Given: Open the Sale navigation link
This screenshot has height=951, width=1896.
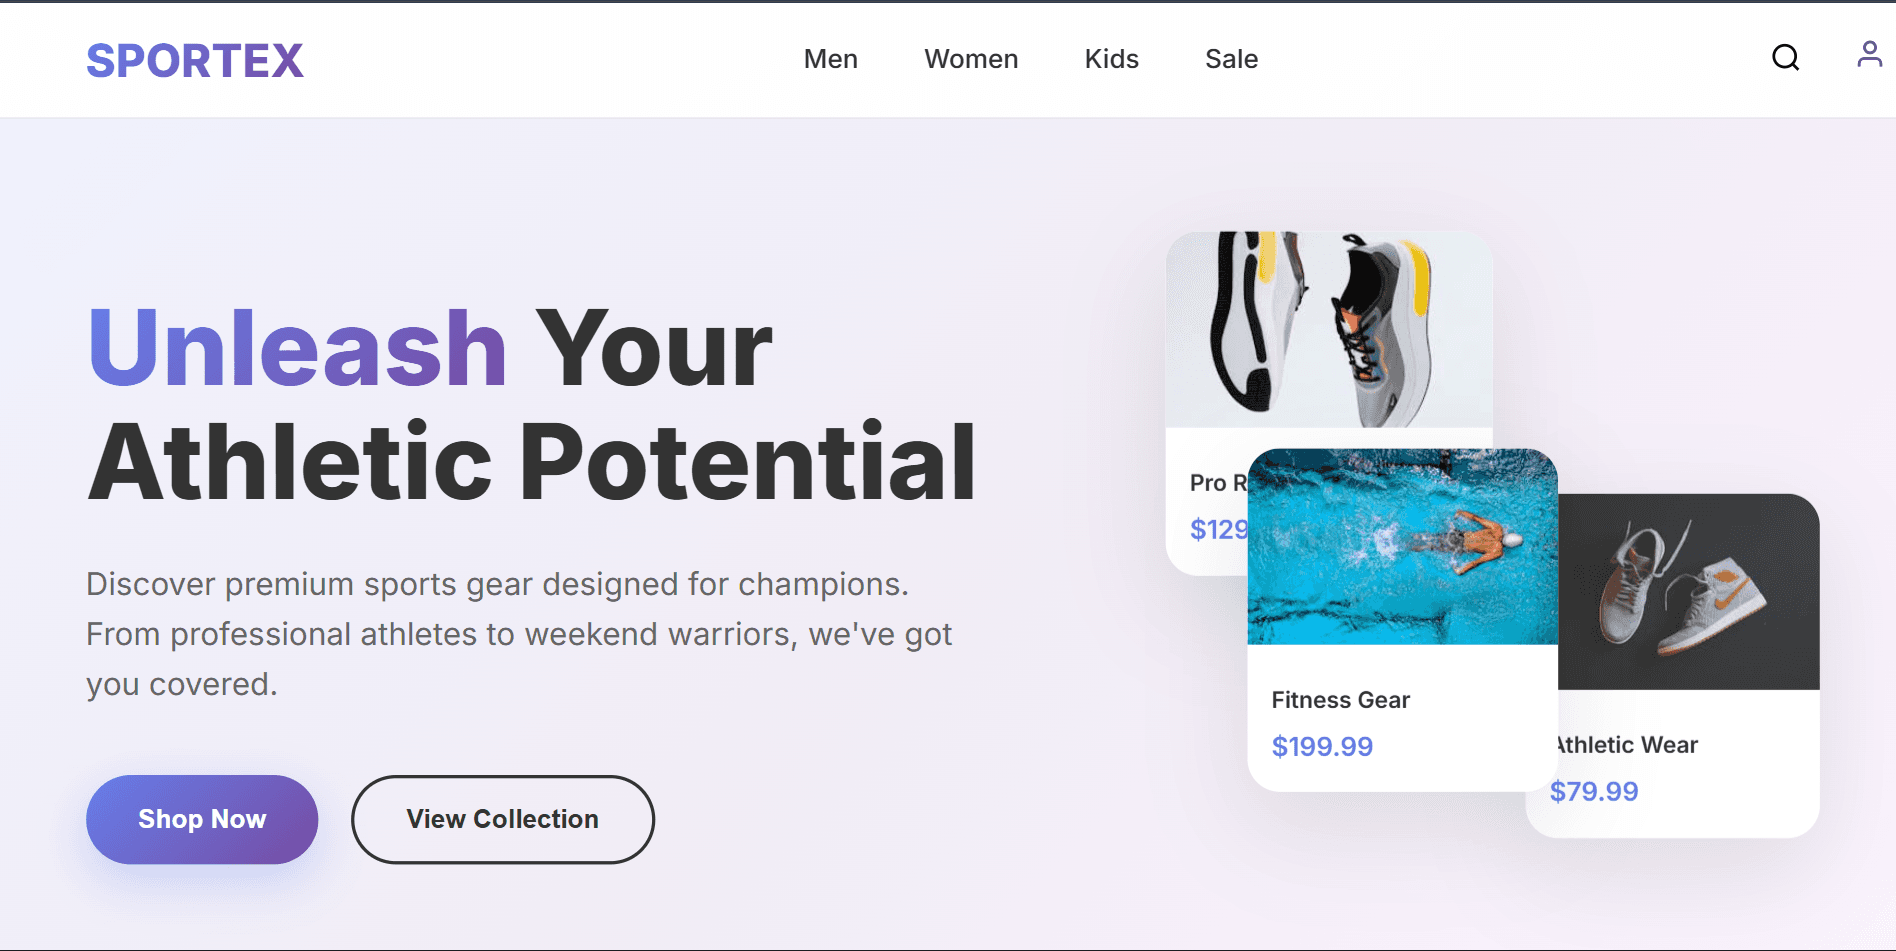Looking at the screenshot, I should point(1231,59).
